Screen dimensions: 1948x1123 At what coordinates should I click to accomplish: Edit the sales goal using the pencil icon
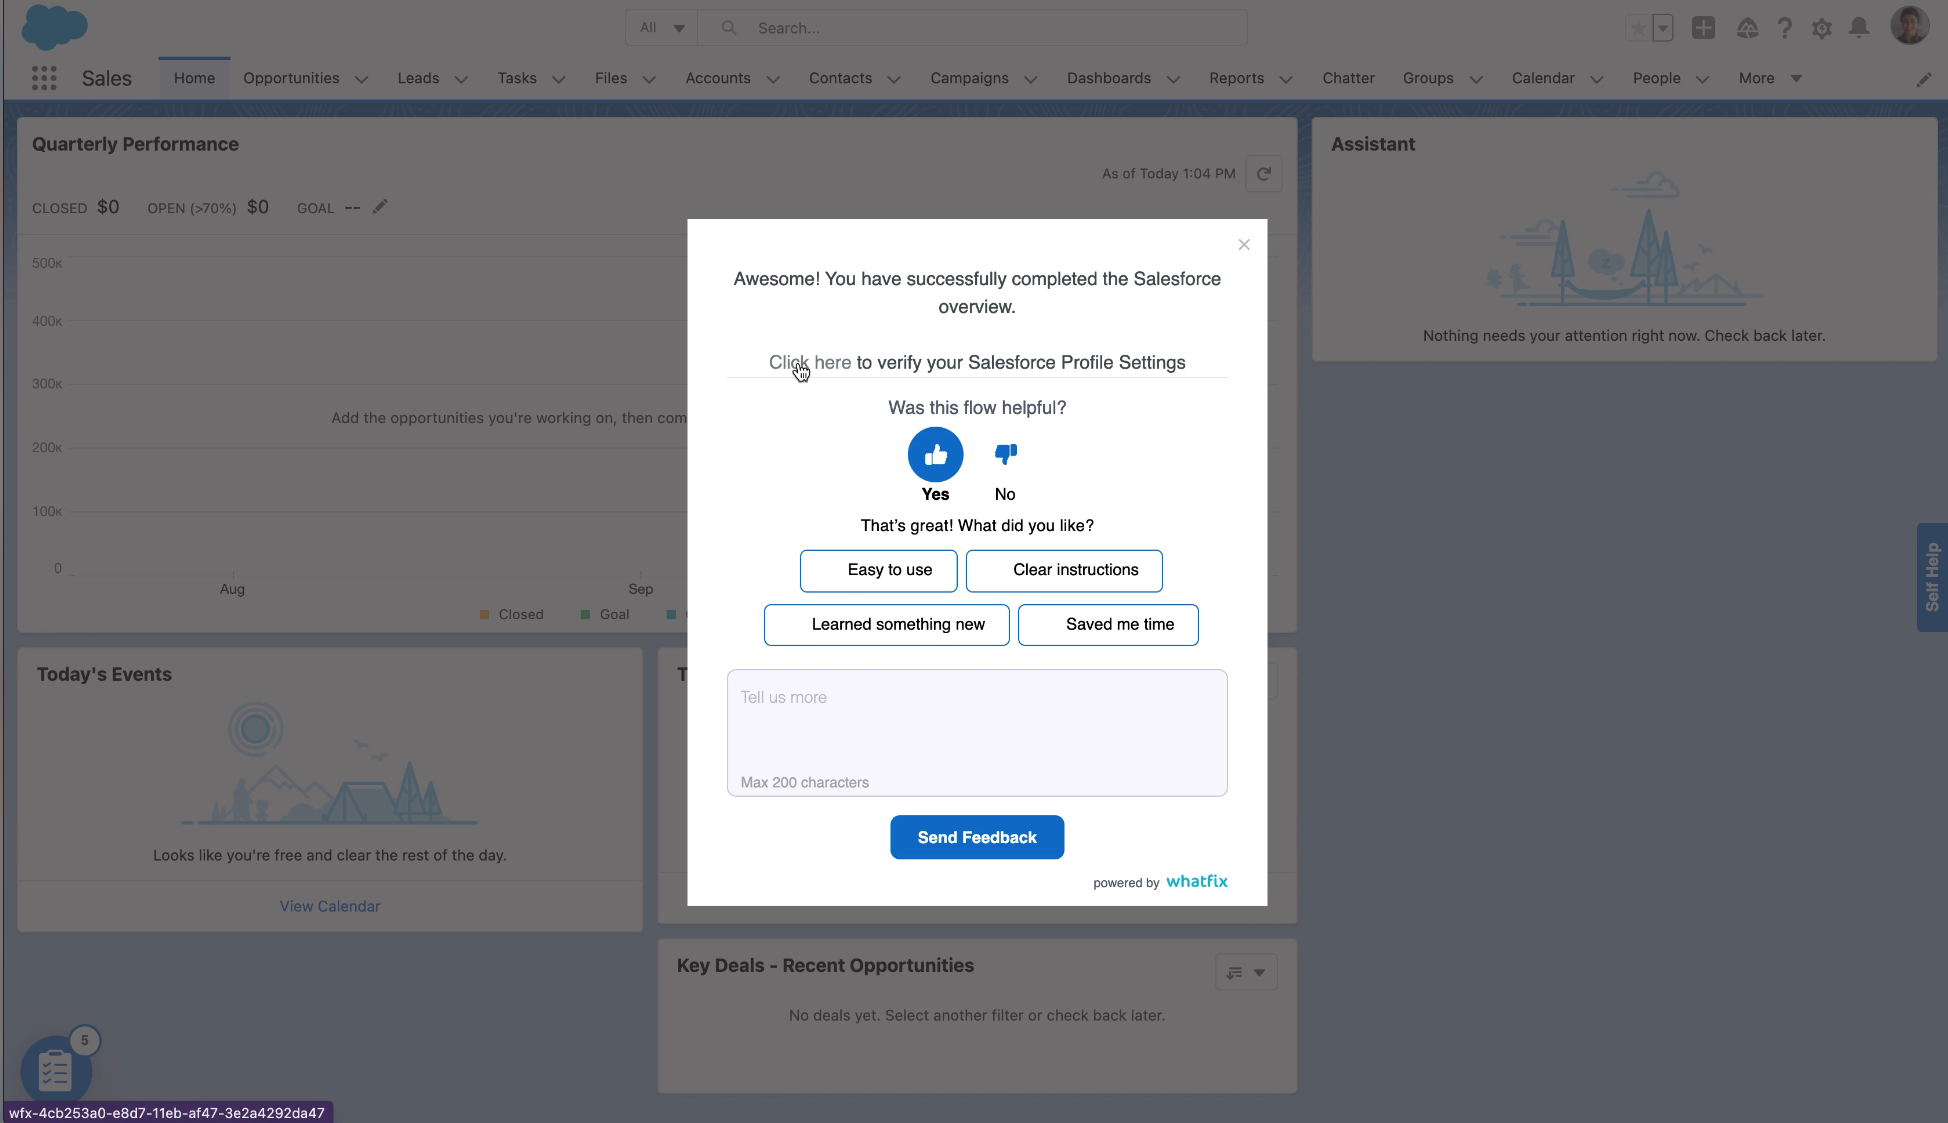click(x=379, y=206)
